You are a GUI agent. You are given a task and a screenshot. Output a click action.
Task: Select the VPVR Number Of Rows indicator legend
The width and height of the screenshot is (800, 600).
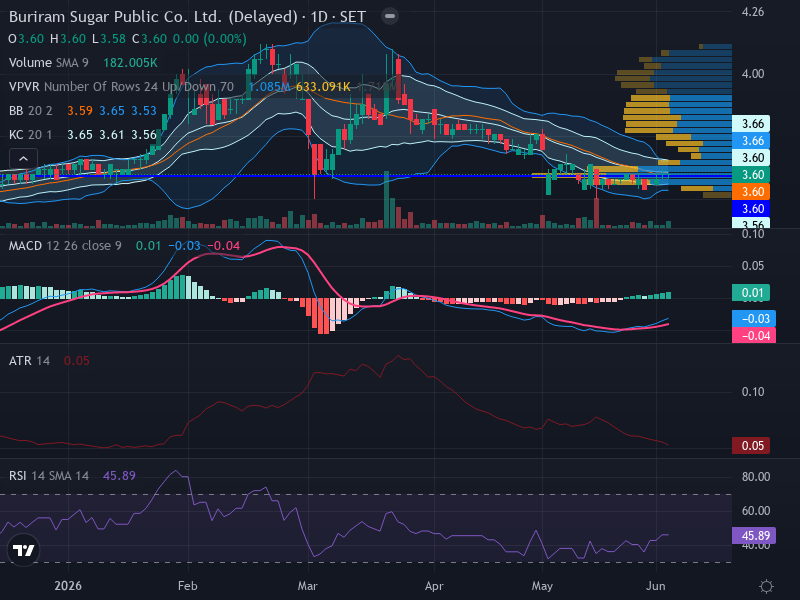tap(121, 87)
